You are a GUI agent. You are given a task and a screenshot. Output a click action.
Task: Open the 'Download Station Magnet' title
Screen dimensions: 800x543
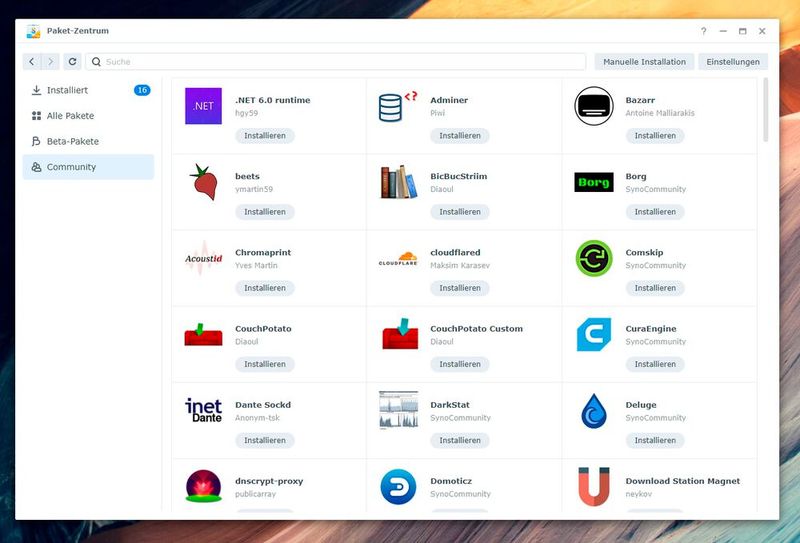[683, 481]
